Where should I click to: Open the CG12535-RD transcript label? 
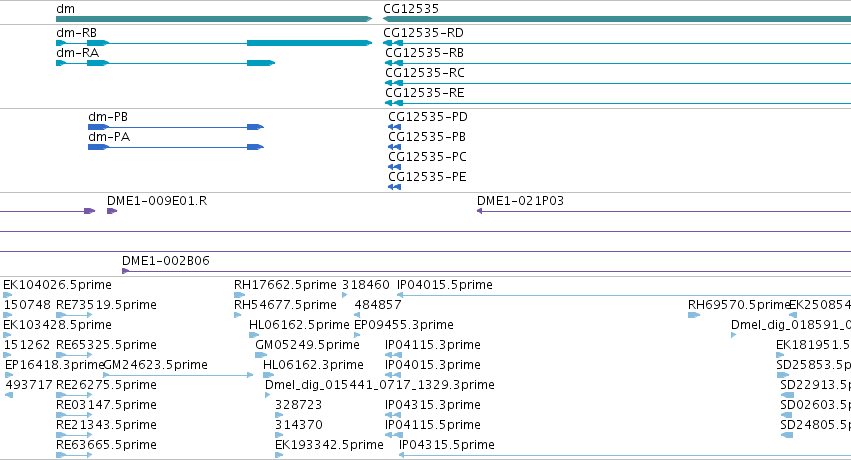[x=423, y=33]
